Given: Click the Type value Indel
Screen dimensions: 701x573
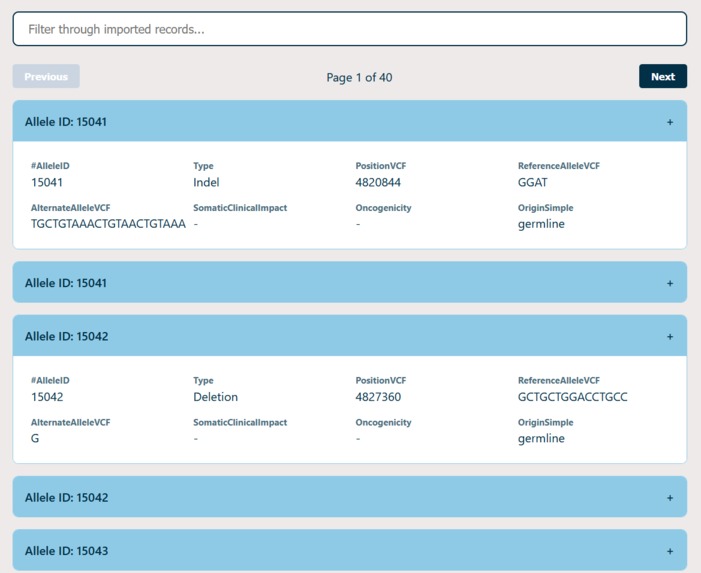Looking at the screenshot, I should (x=206, y=182).
